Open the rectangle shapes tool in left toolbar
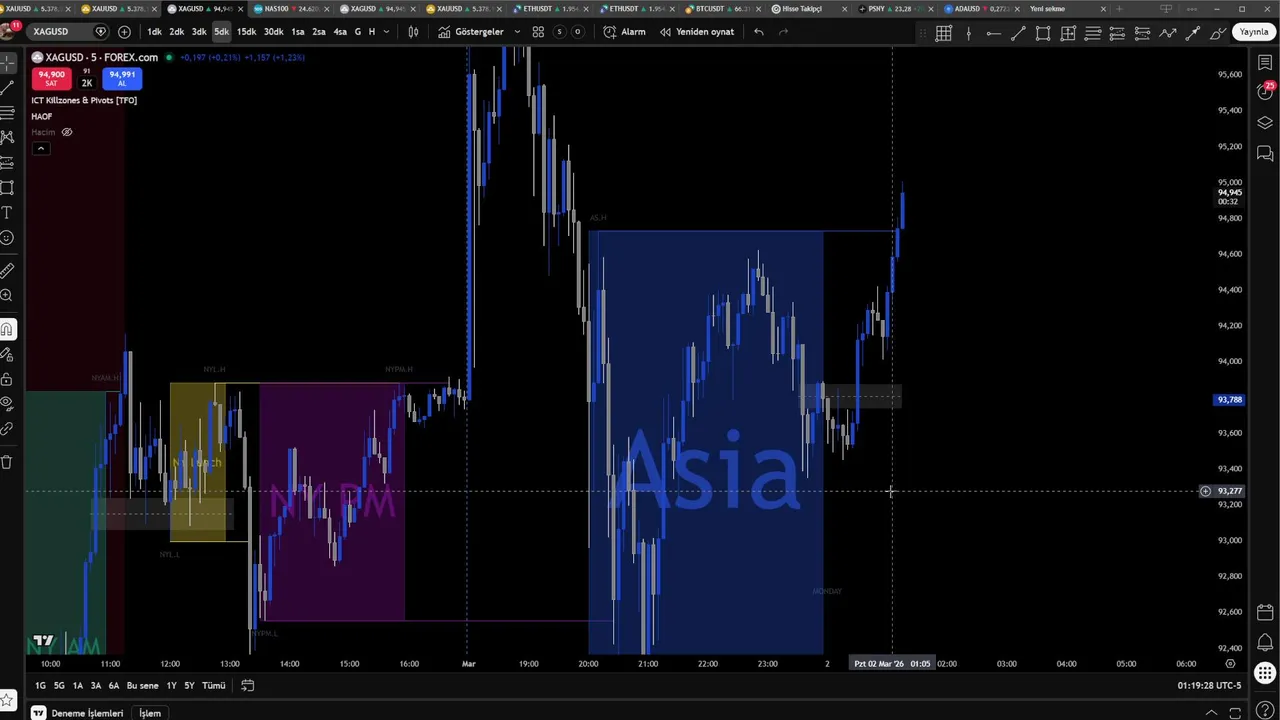Viewport: 1280px width, 720px height. 7,188
